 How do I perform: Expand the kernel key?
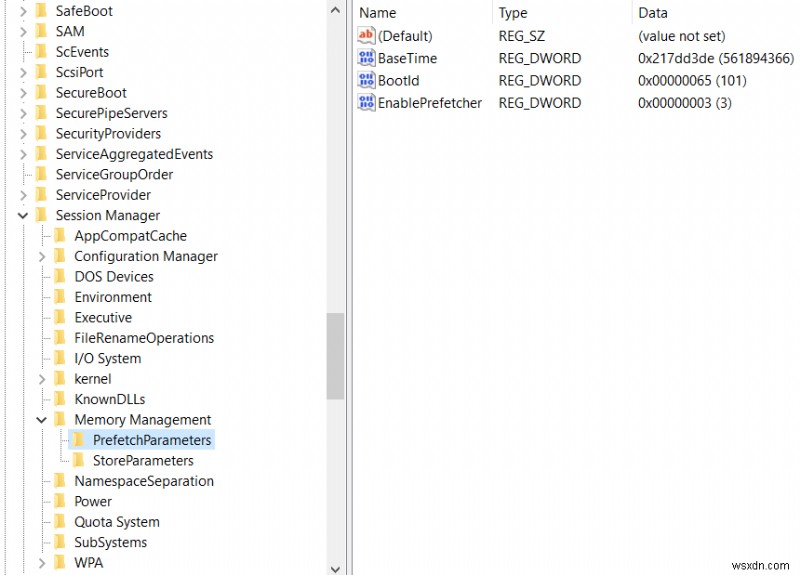click(x=42, y=379)
